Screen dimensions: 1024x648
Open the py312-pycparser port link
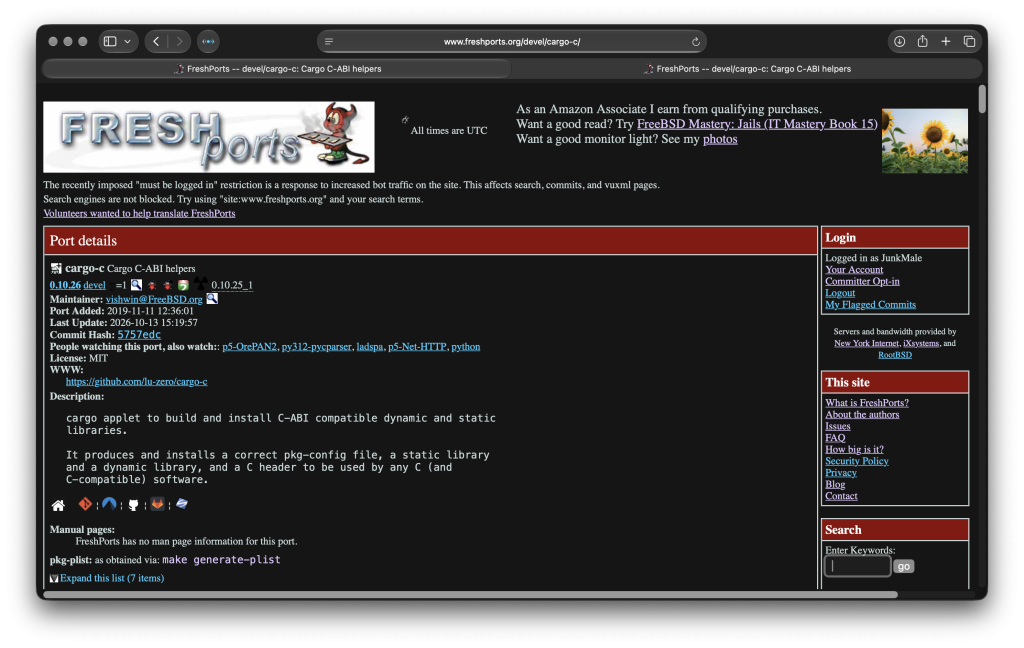[317, 347]
